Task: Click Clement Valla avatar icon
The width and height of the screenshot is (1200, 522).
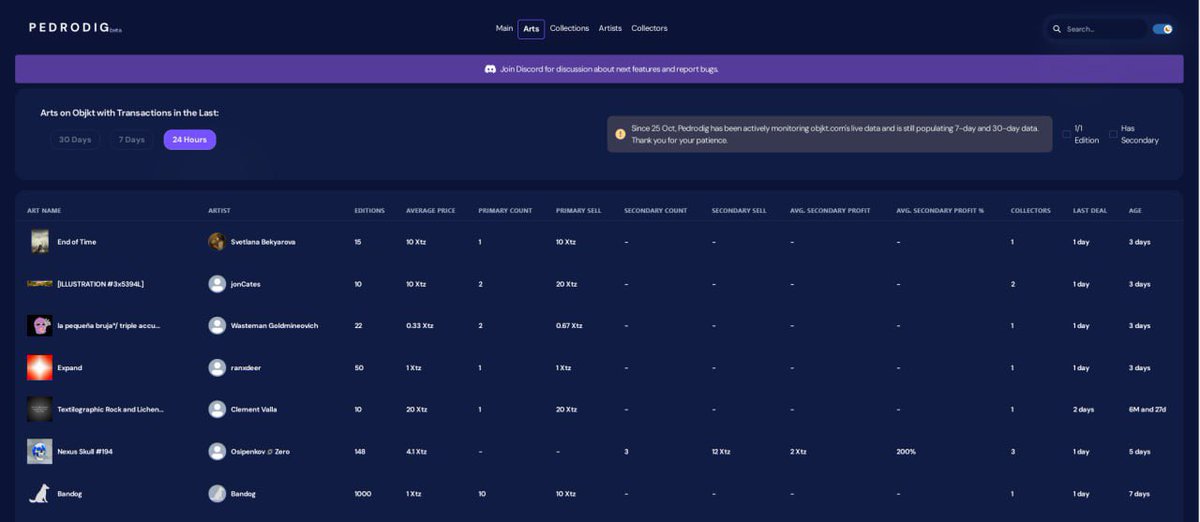Action: [x=217, y=409]
